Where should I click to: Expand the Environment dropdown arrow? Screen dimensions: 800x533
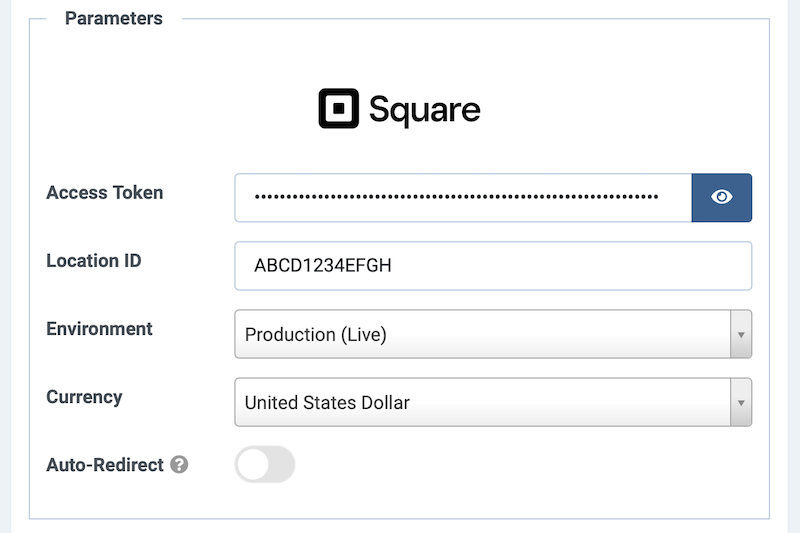741,334
